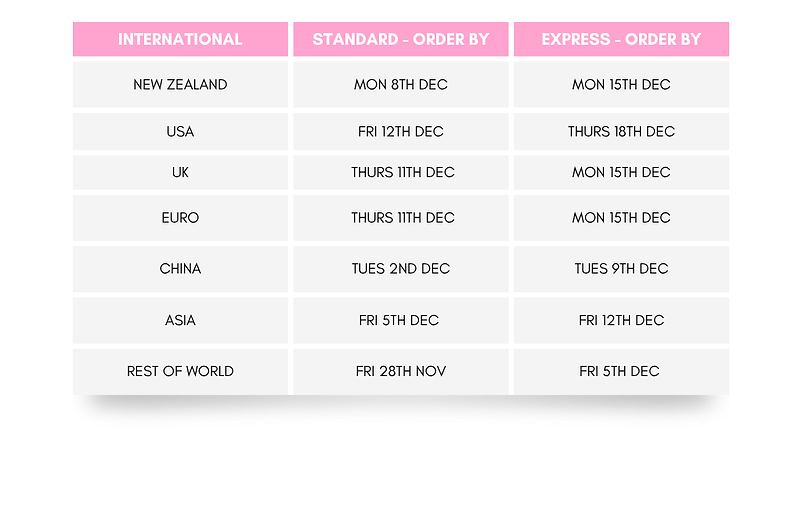Select the ASIA destination cell
This screenshot has height=506, width=802.
[180, 320]
